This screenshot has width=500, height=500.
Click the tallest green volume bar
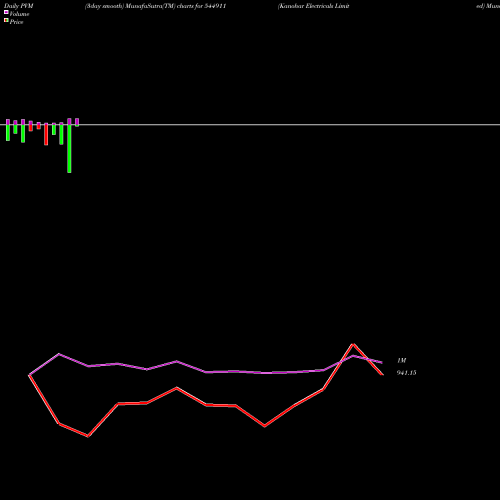69,149
